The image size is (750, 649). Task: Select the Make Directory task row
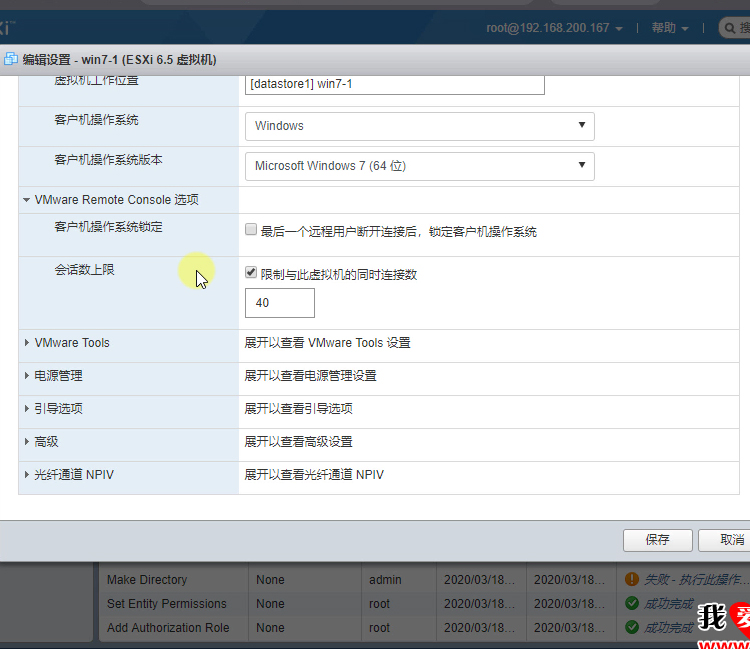(423, 580)
